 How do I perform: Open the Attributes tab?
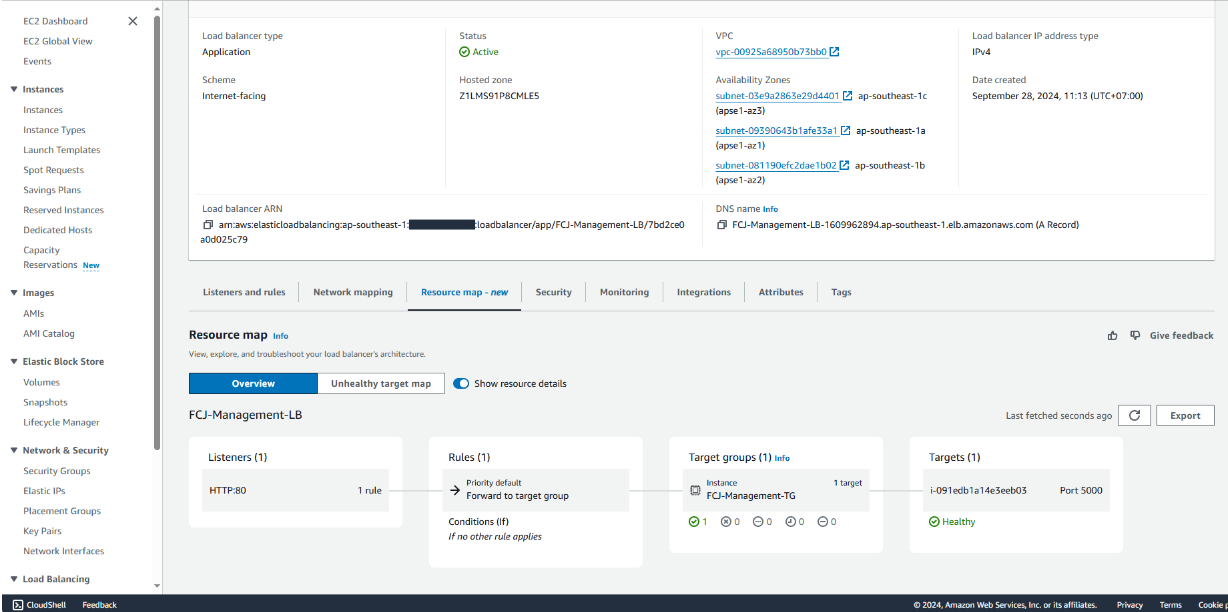click(781, 292)
